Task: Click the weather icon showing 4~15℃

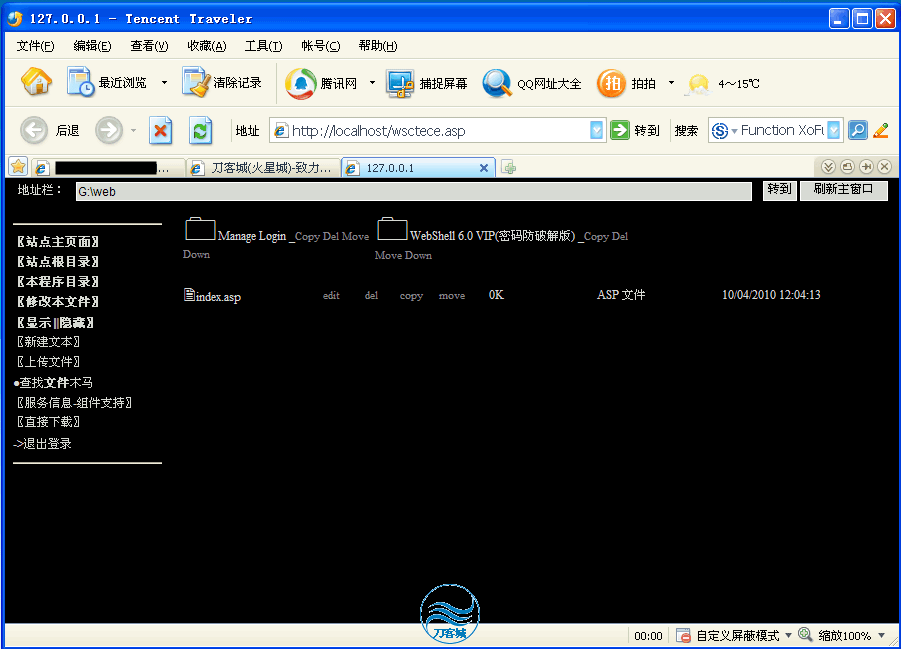Action: pyautogui.click(x=699, y=84)
